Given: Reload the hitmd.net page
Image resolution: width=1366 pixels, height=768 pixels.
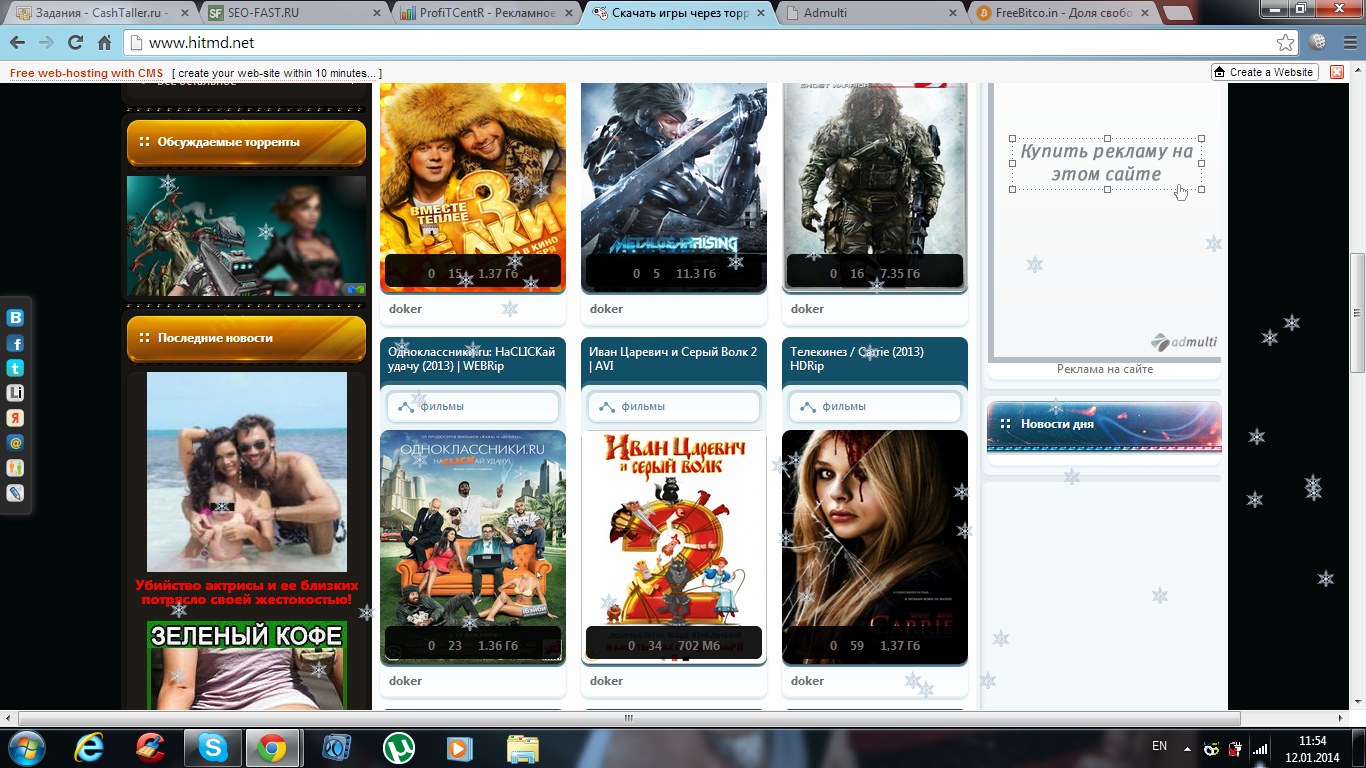Looking at the screenshot, I should coord(75,43).
